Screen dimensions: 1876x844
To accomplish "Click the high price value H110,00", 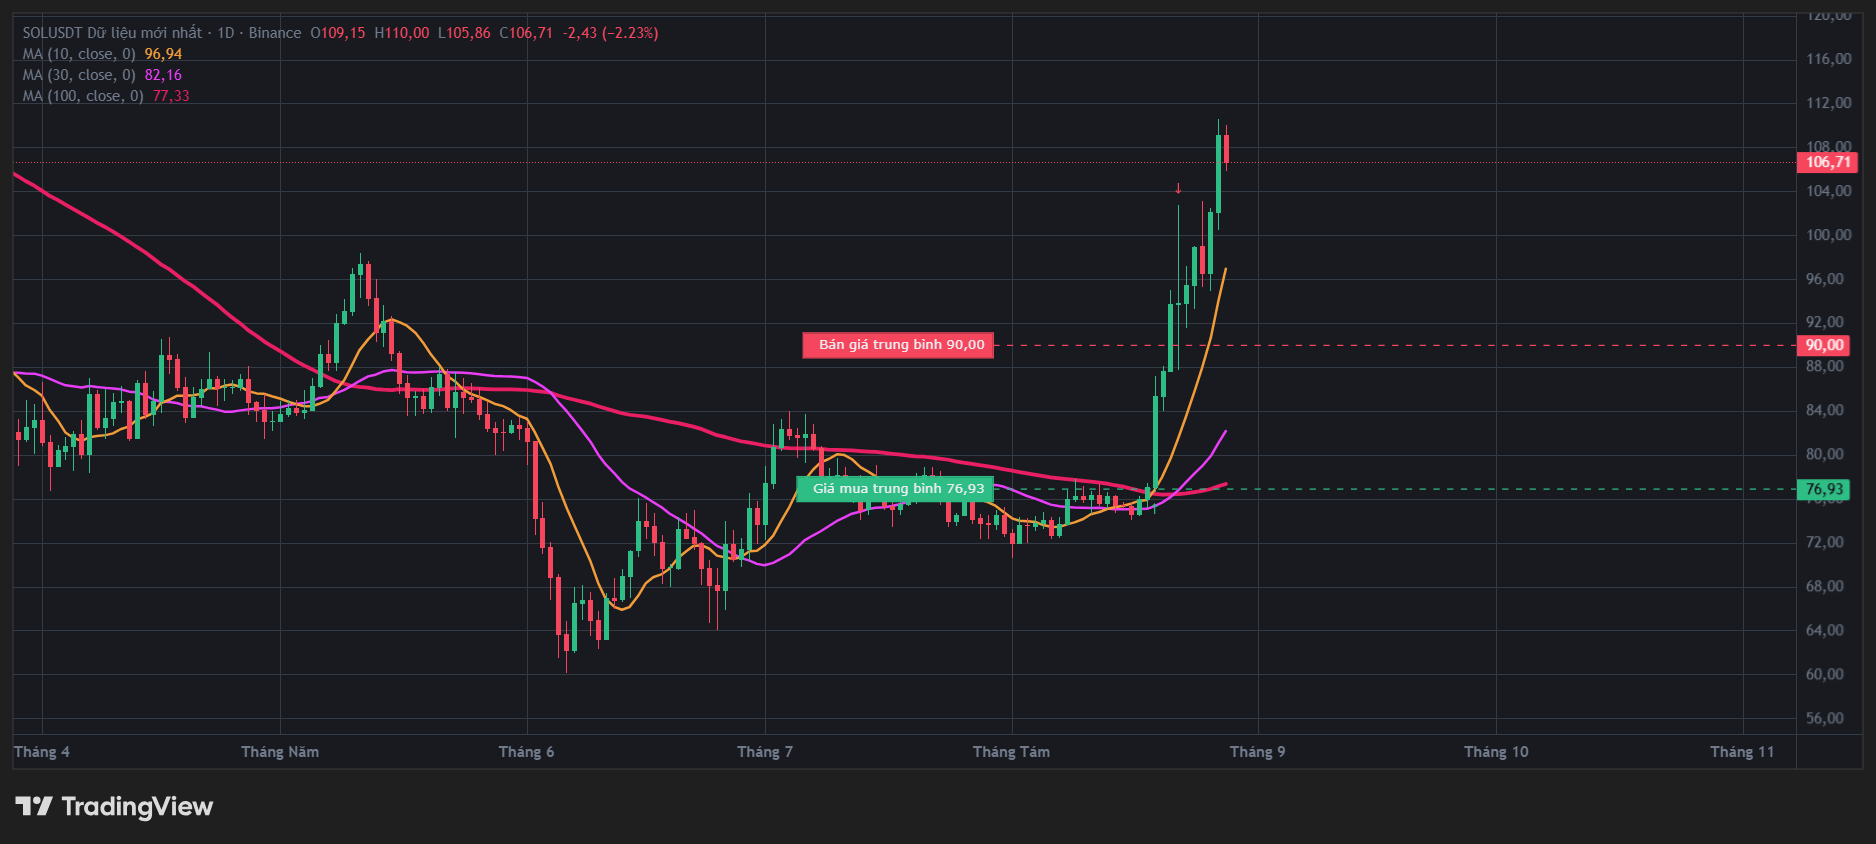I will coord(402,33).
